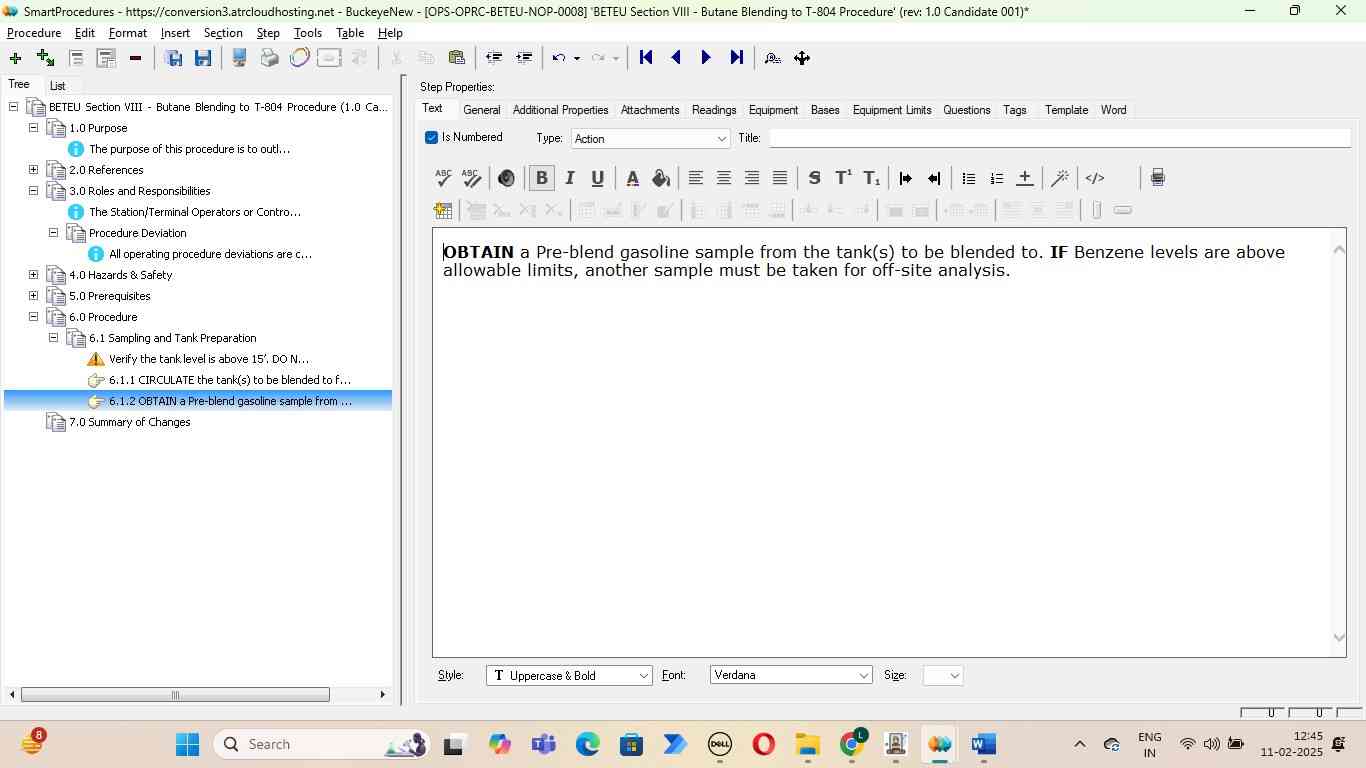Image resolution: width=1366 pixels, height=768 pixels.
Task: Apply subscript formatting
Action: point(871,178)
